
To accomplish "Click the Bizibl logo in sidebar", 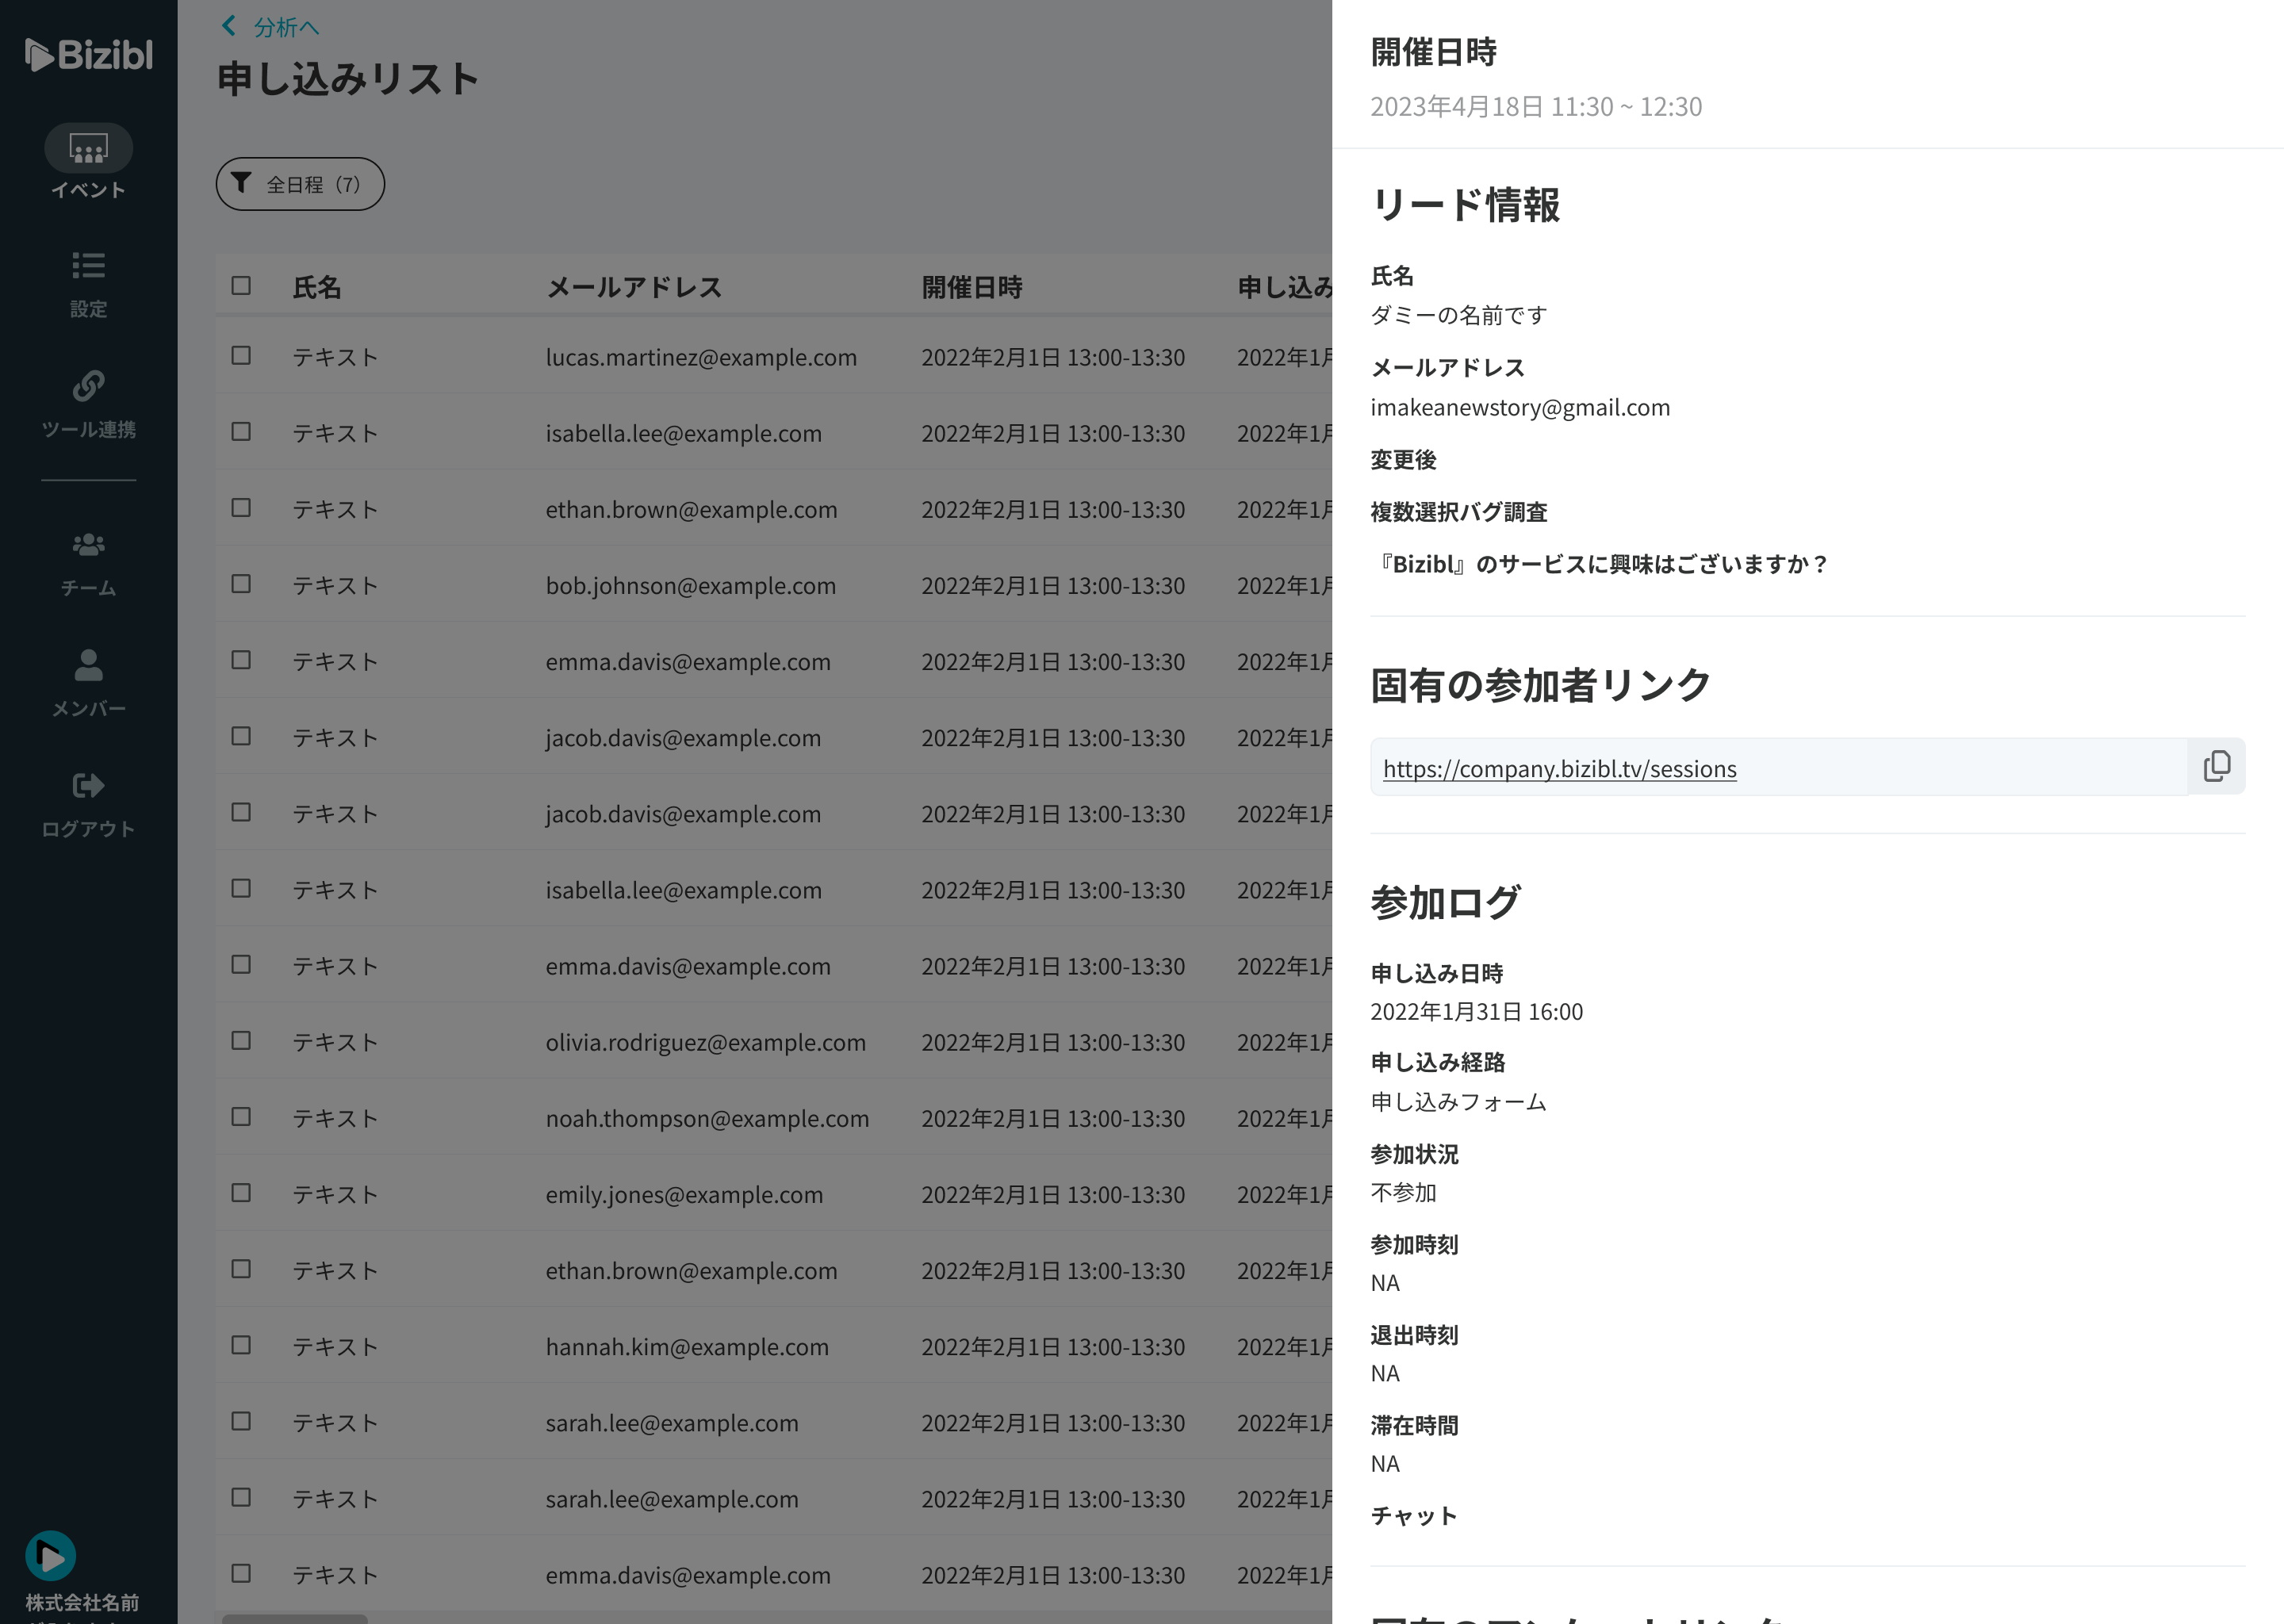I will click(88, 55).
